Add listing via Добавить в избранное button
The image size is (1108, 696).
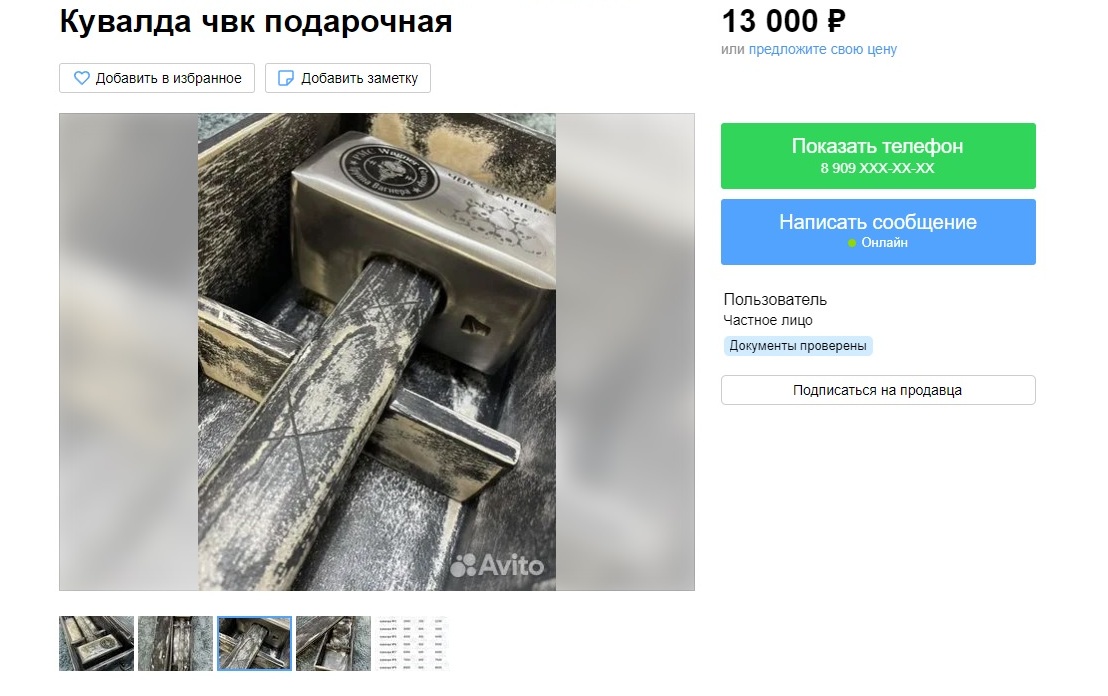coord(157,78)
